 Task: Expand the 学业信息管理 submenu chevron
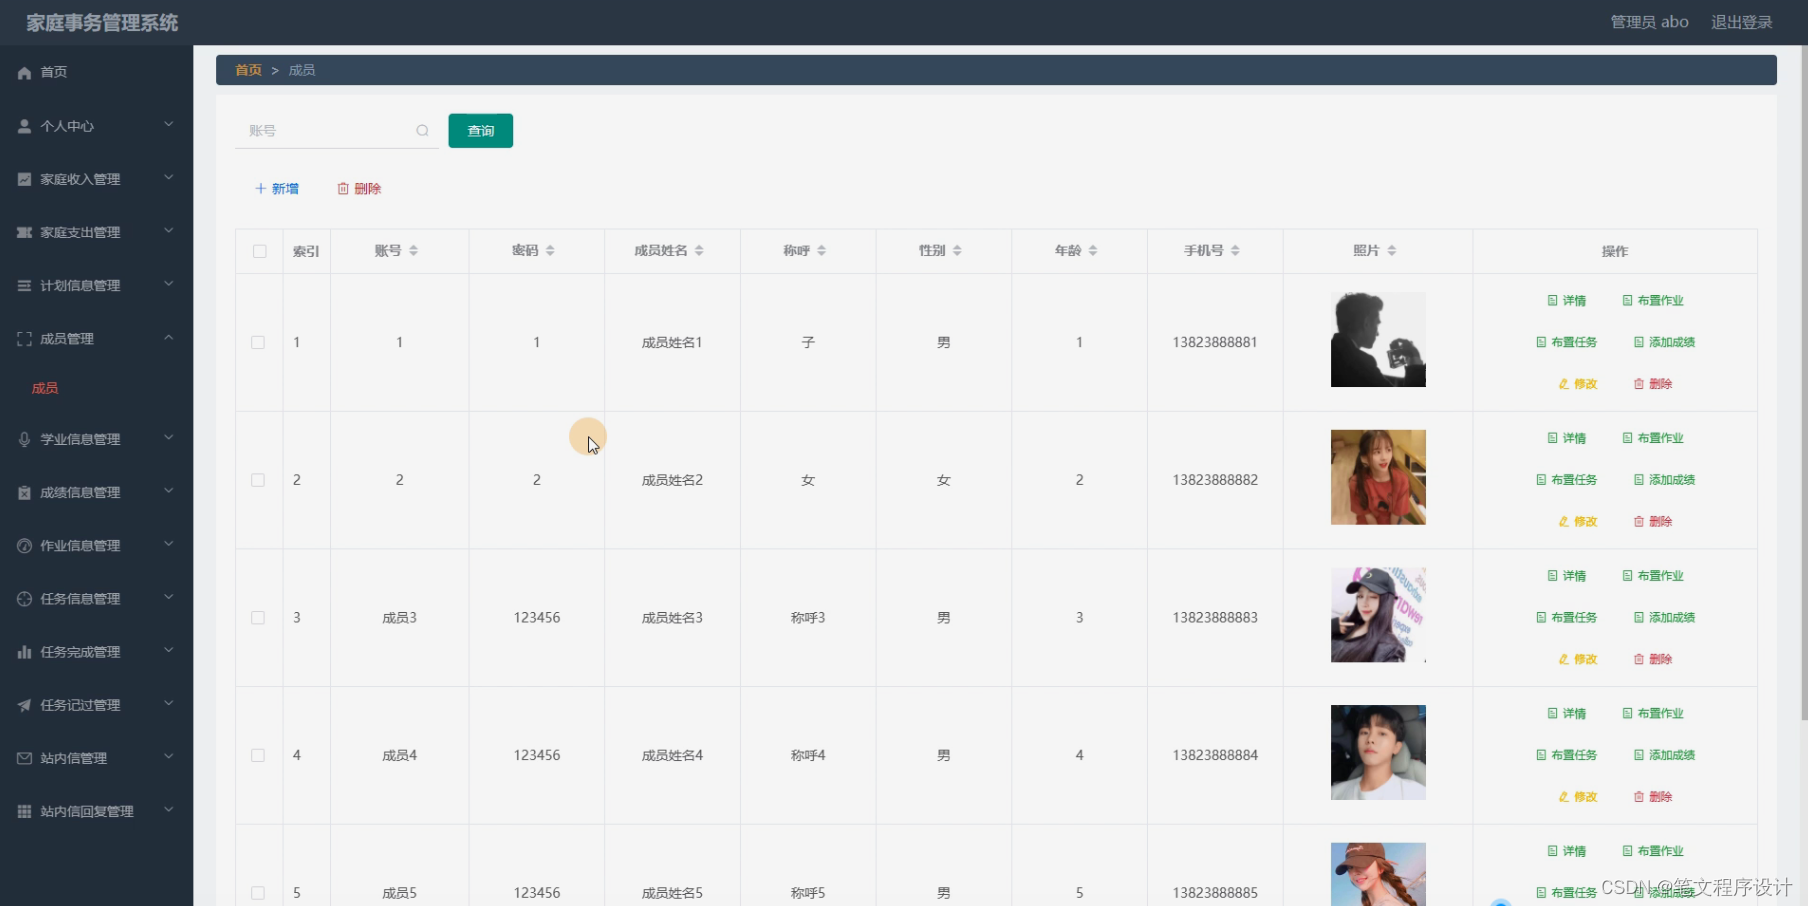pos(169,437)
